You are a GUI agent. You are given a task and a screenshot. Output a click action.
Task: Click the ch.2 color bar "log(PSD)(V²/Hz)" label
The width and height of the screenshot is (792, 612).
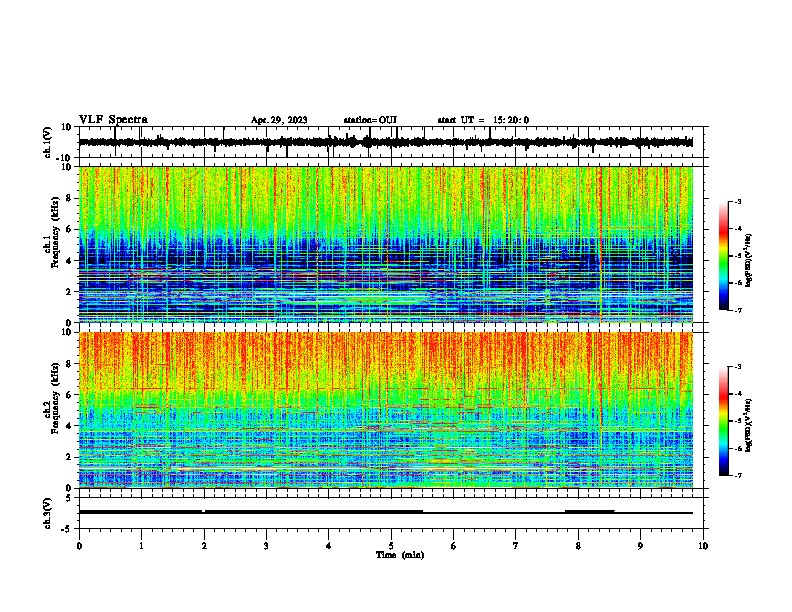(749, 425)
